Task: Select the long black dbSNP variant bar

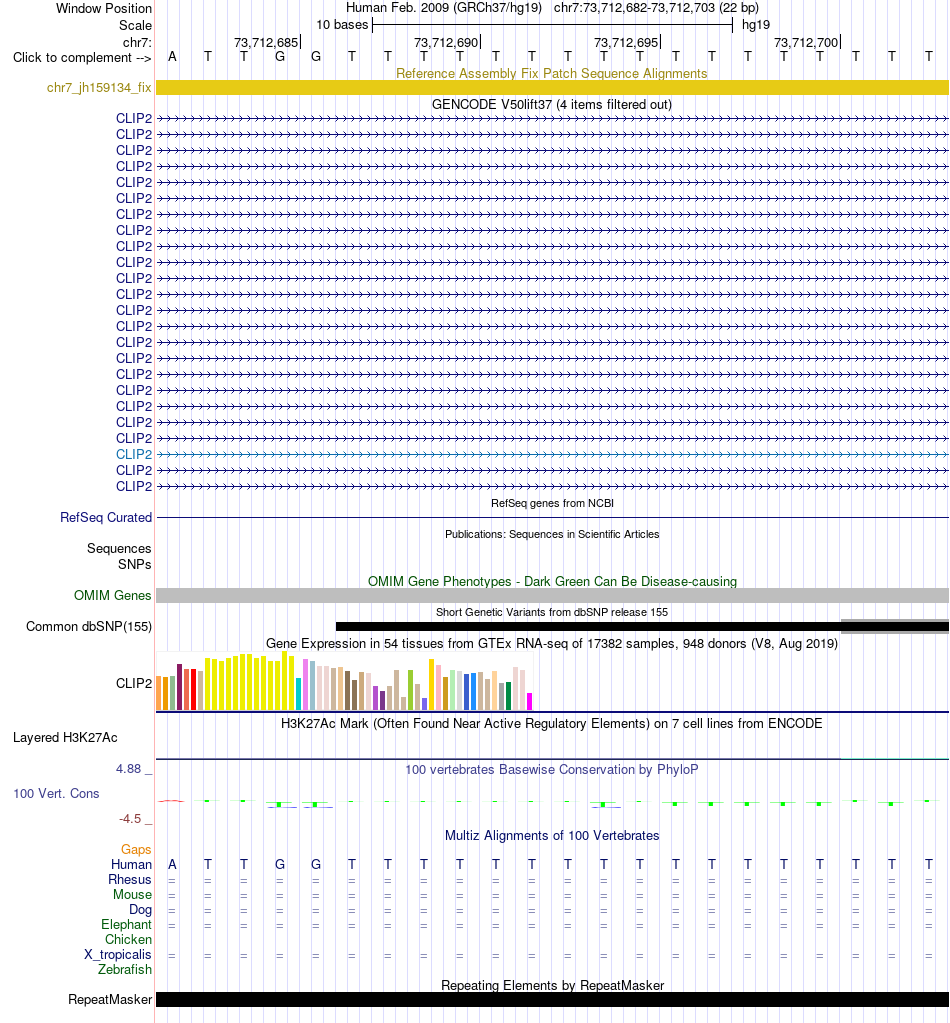Action: [642, 627]
